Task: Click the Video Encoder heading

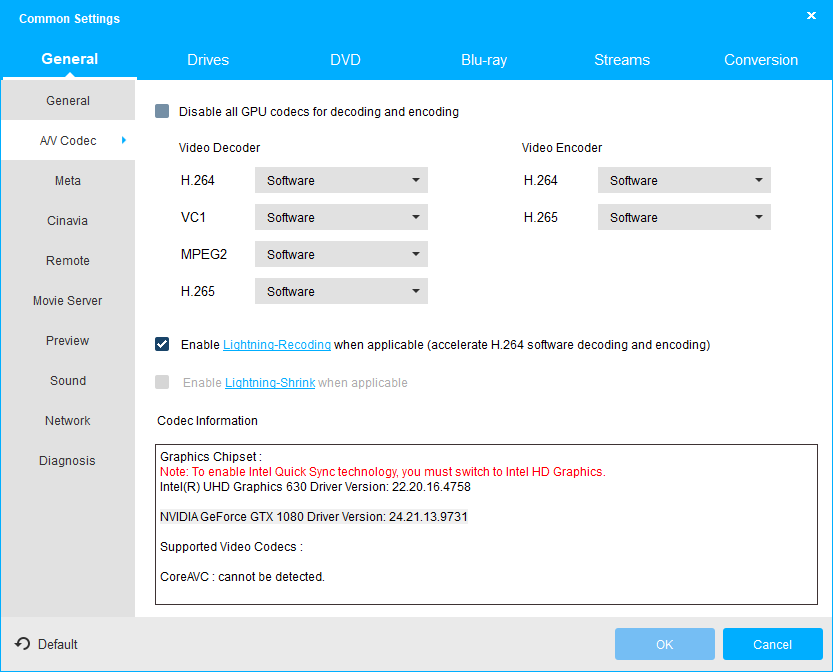Action: [x=562, y=148]
